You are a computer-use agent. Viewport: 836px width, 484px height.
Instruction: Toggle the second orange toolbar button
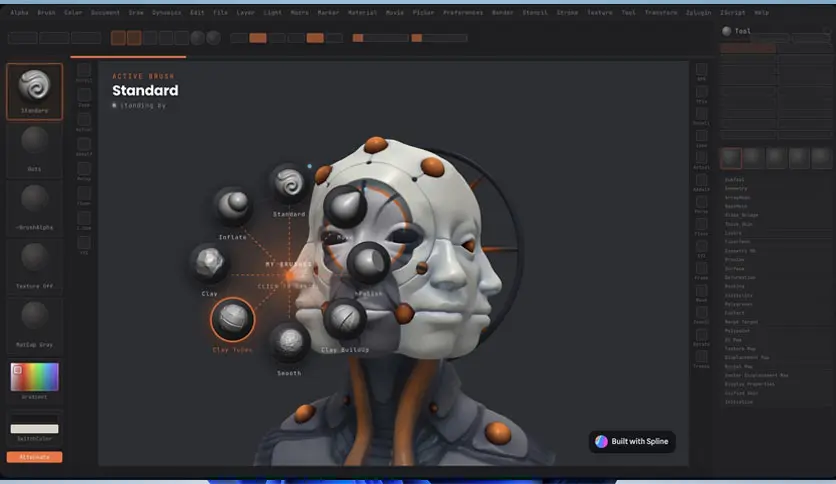(134, 37)
